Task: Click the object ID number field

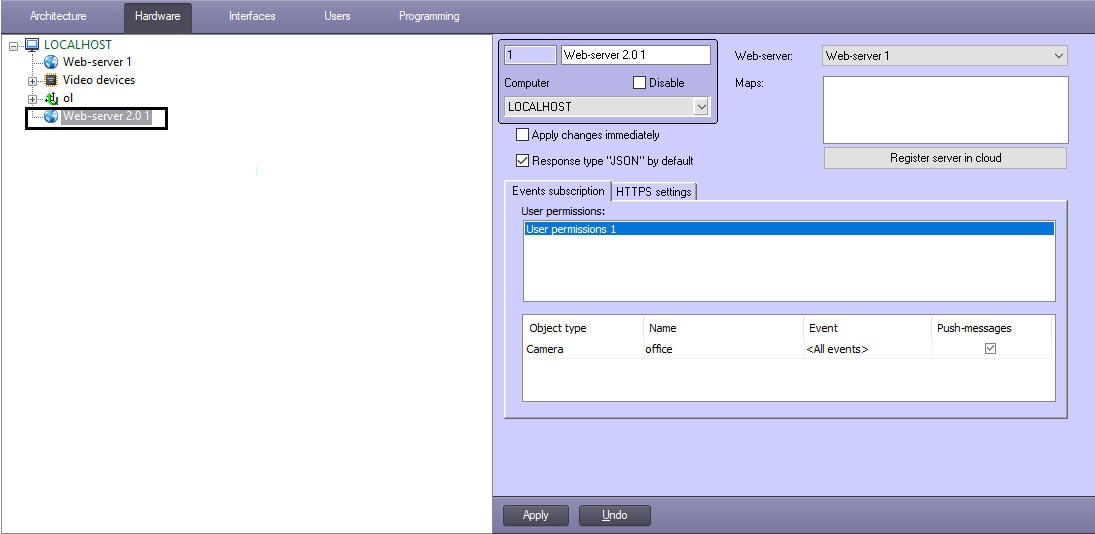Action: (531, 55)
